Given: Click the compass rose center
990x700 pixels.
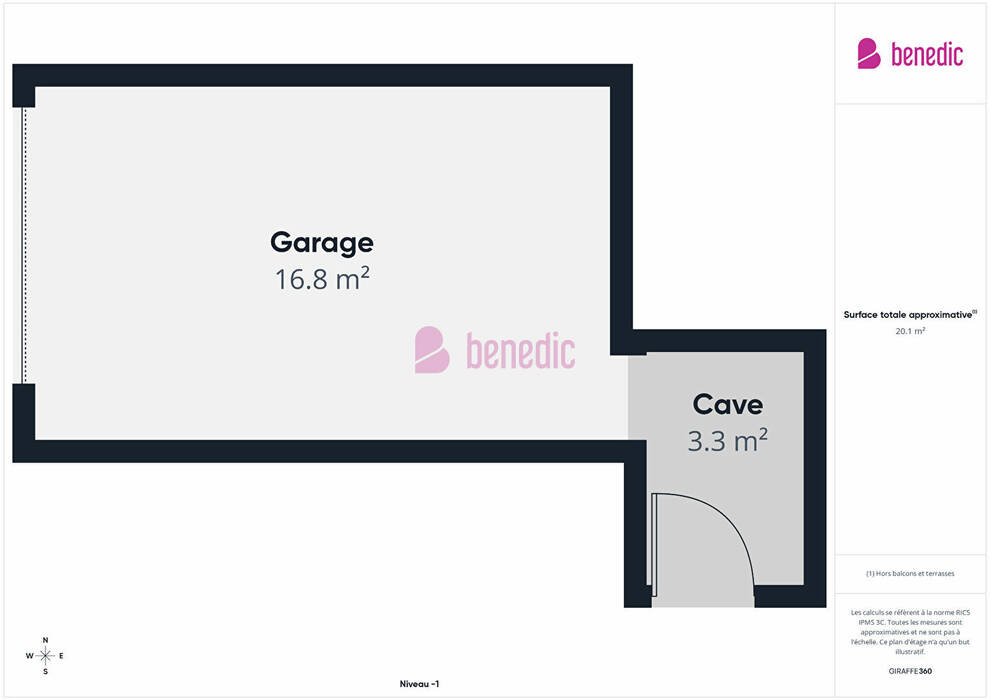Looking at the screenshot, I should tap(45, 656).
